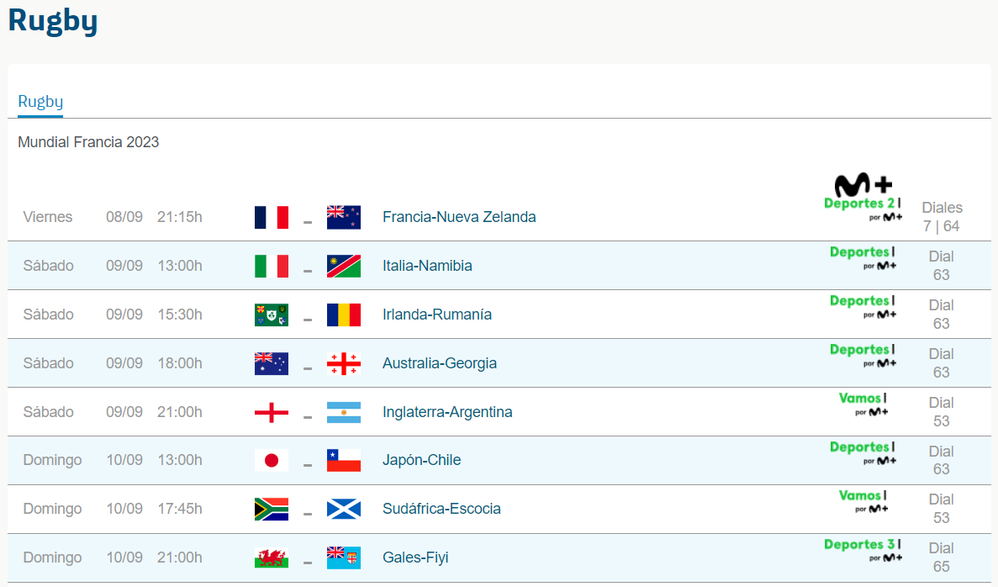Click the Deportes 3 channel logo
This screenshot has width=998, height=587.
pyautogui.click(x=862, y=550)
